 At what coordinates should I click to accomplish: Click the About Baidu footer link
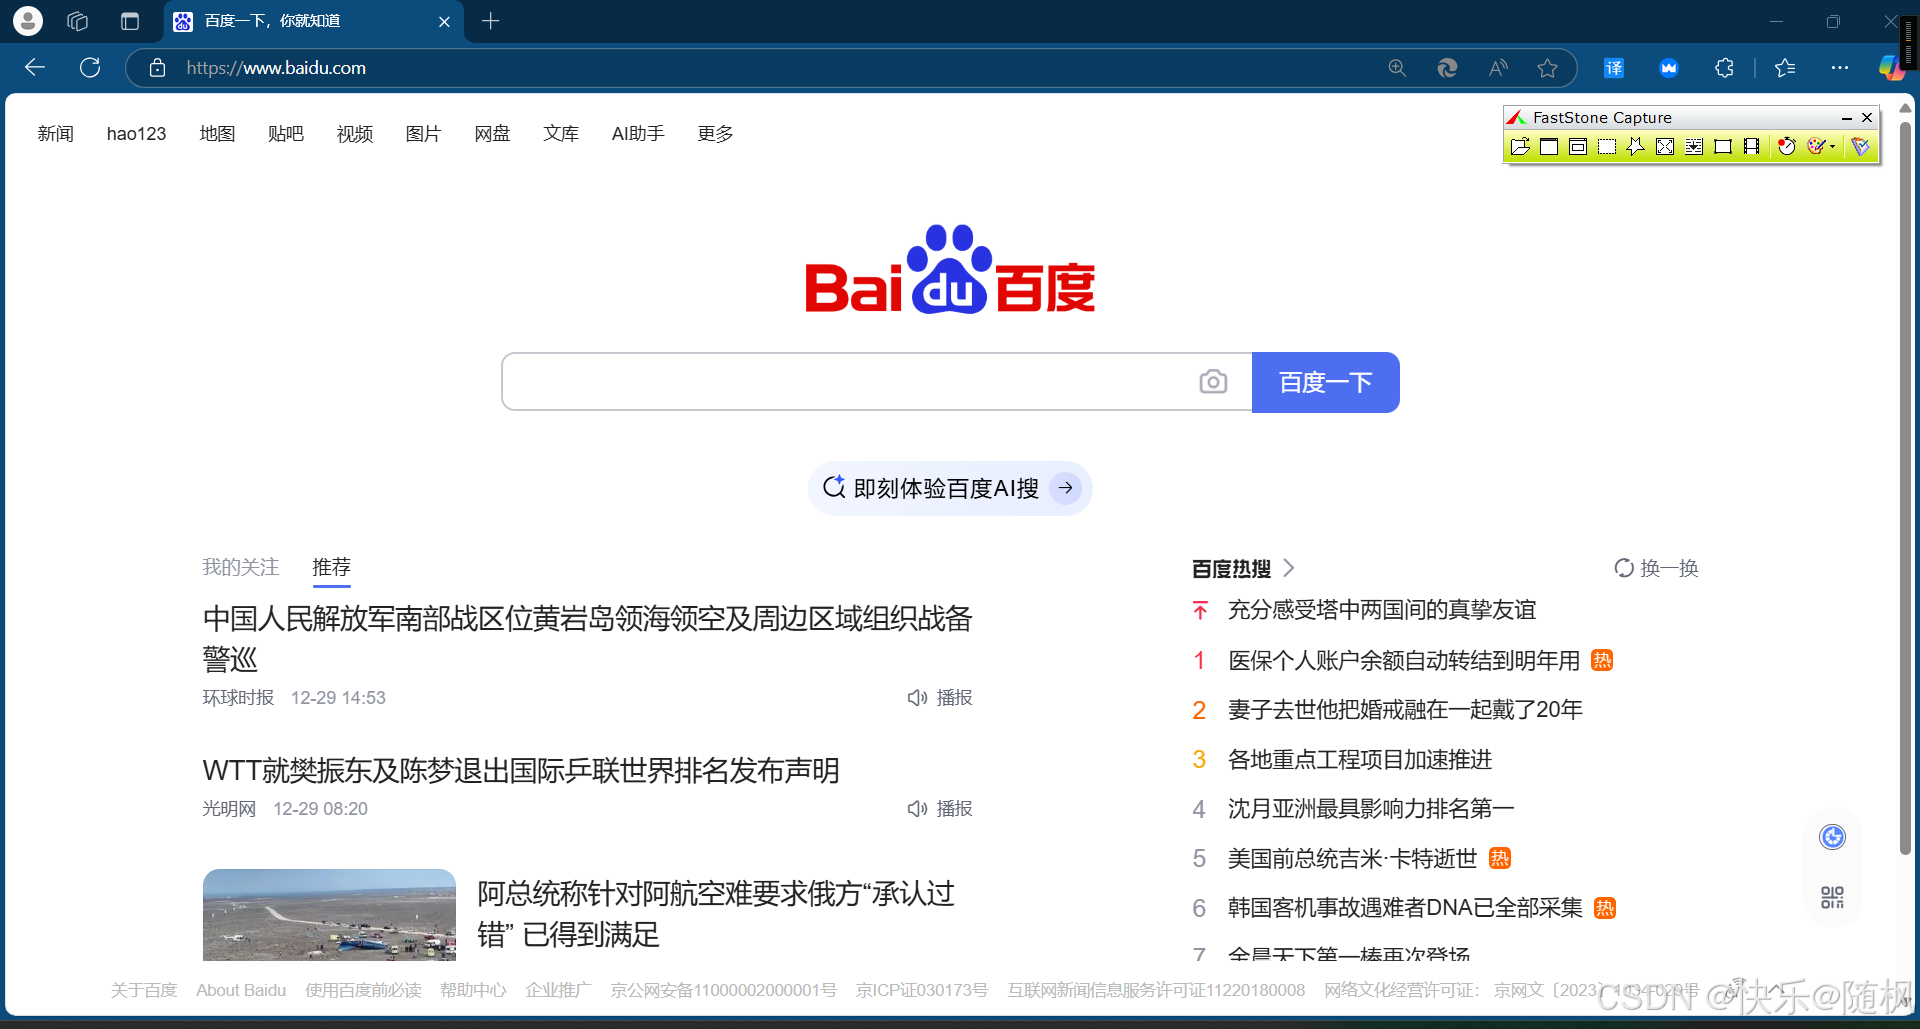[x=241, y=990]
